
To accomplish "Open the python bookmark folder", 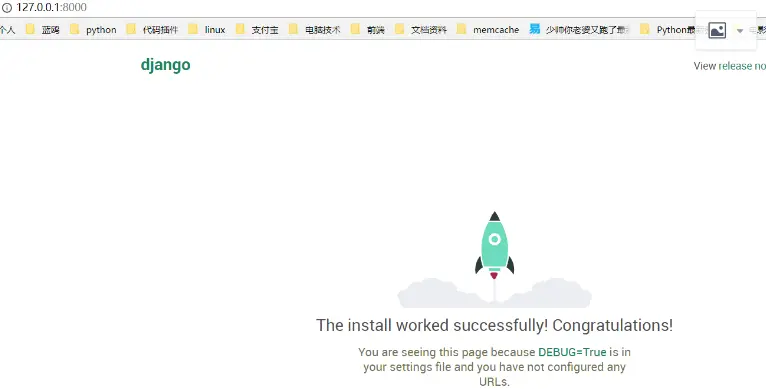I will [x=93, y=30].
